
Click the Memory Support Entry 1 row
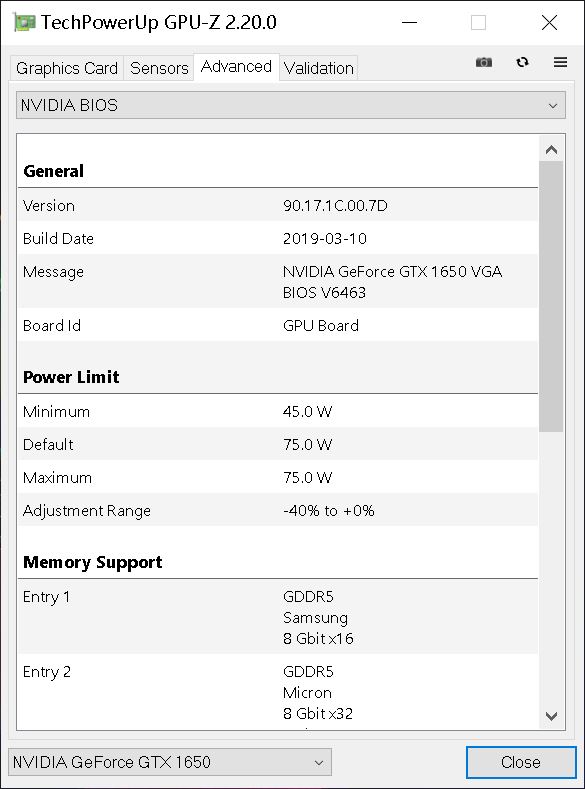click(278, 617)
